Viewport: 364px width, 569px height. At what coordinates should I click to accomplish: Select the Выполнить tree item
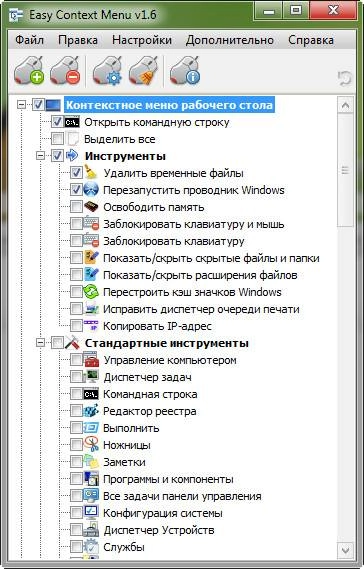(x=131, y=428)
